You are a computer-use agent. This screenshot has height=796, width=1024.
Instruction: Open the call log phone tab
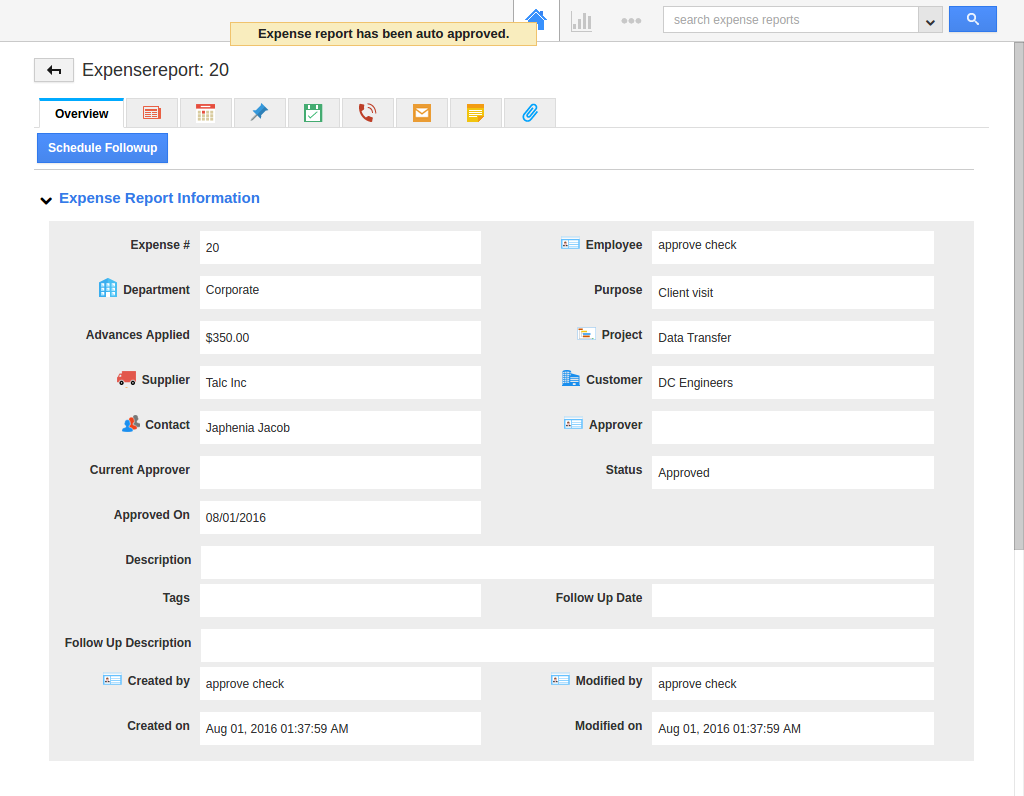[368, 113]
